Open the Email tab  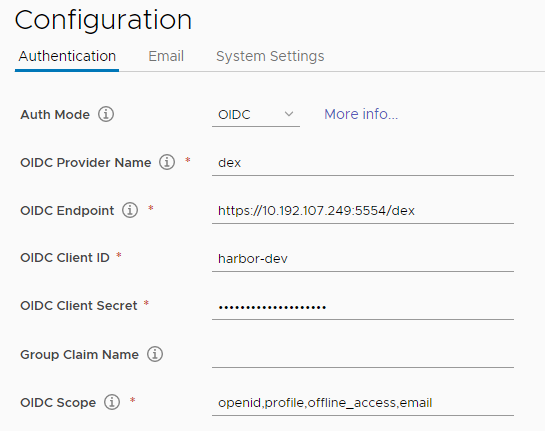point(166,56)
